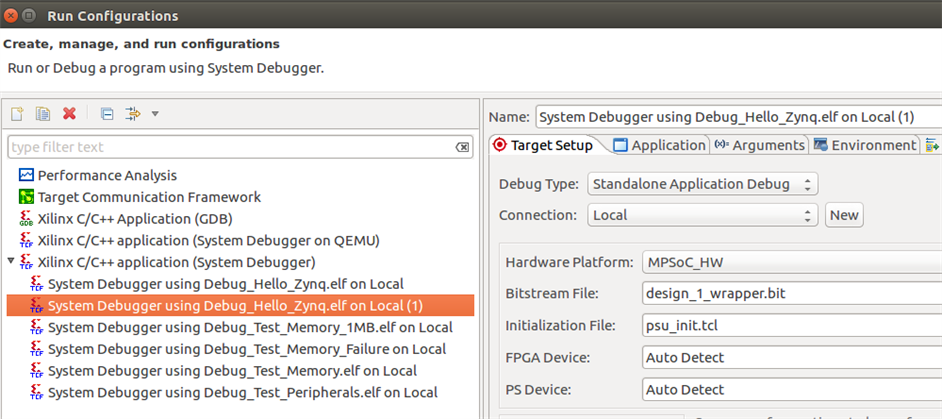942x419 pixels.
Task: Open the filter icon dropdown arrow
Action: tap(155, 114)
